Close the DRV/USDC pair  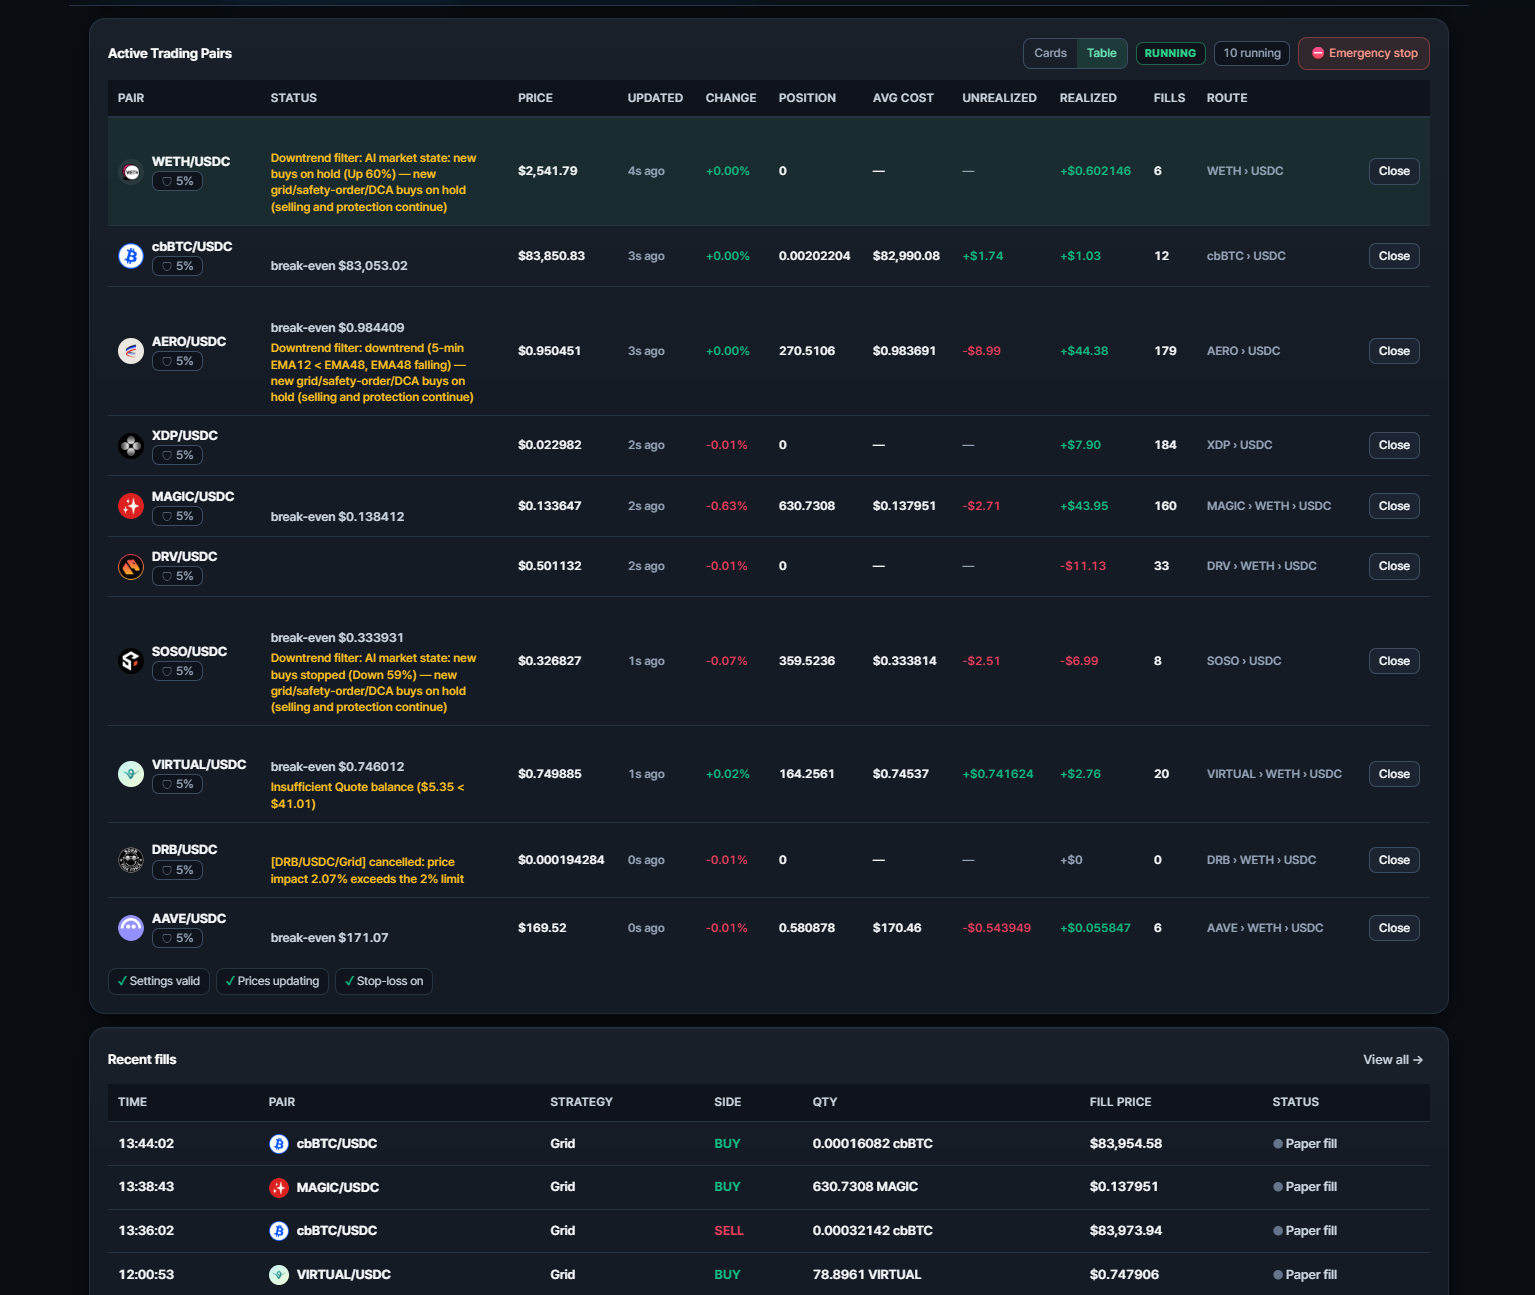(x=1394, y=566)
